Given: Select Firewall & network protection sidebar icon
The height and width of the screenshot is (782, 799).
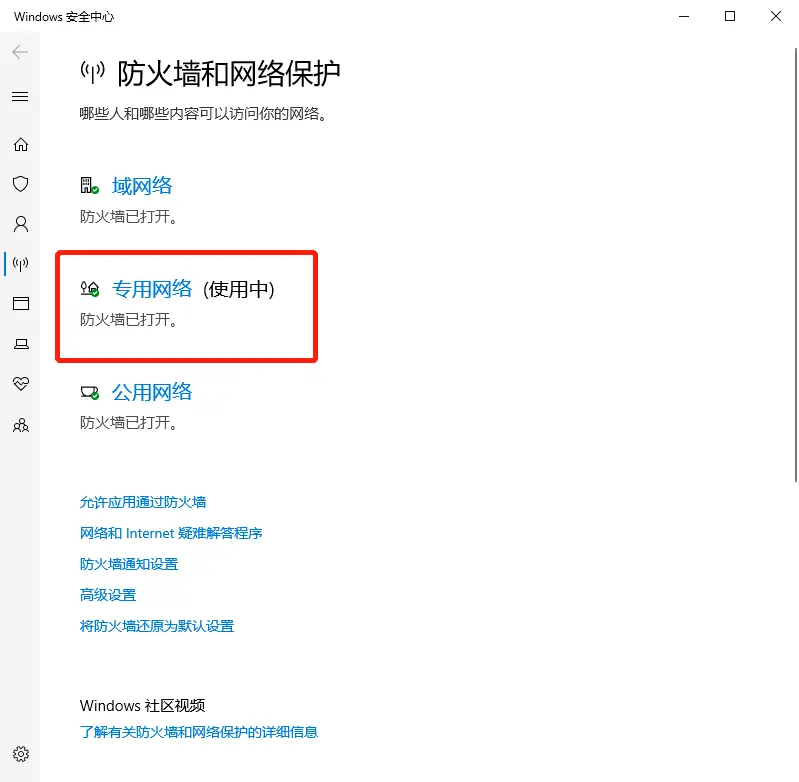Looking at the screenshot, I should pyautogui.click(x=21, y=264).
